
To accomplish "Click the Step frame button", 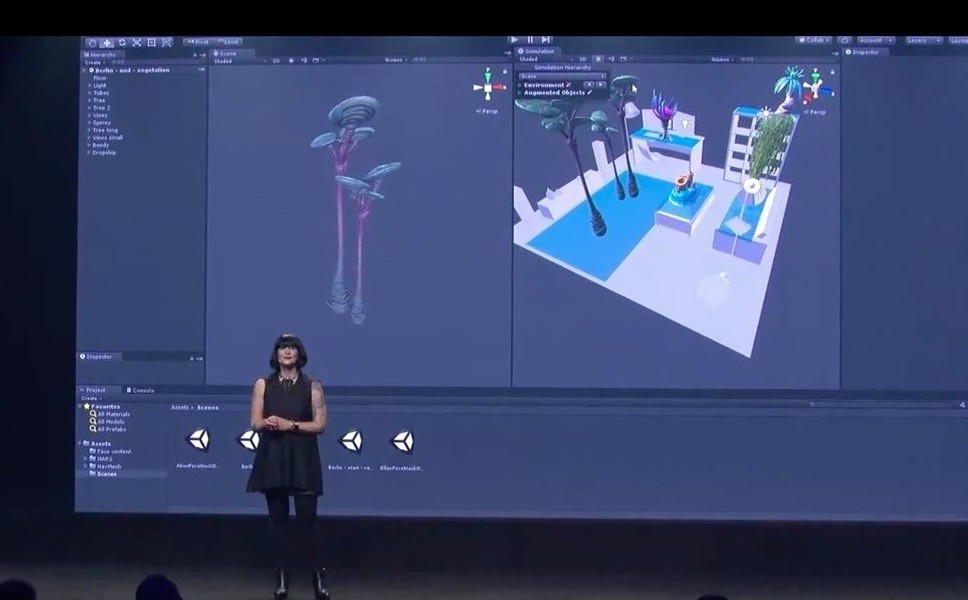I will coord(546,40).
